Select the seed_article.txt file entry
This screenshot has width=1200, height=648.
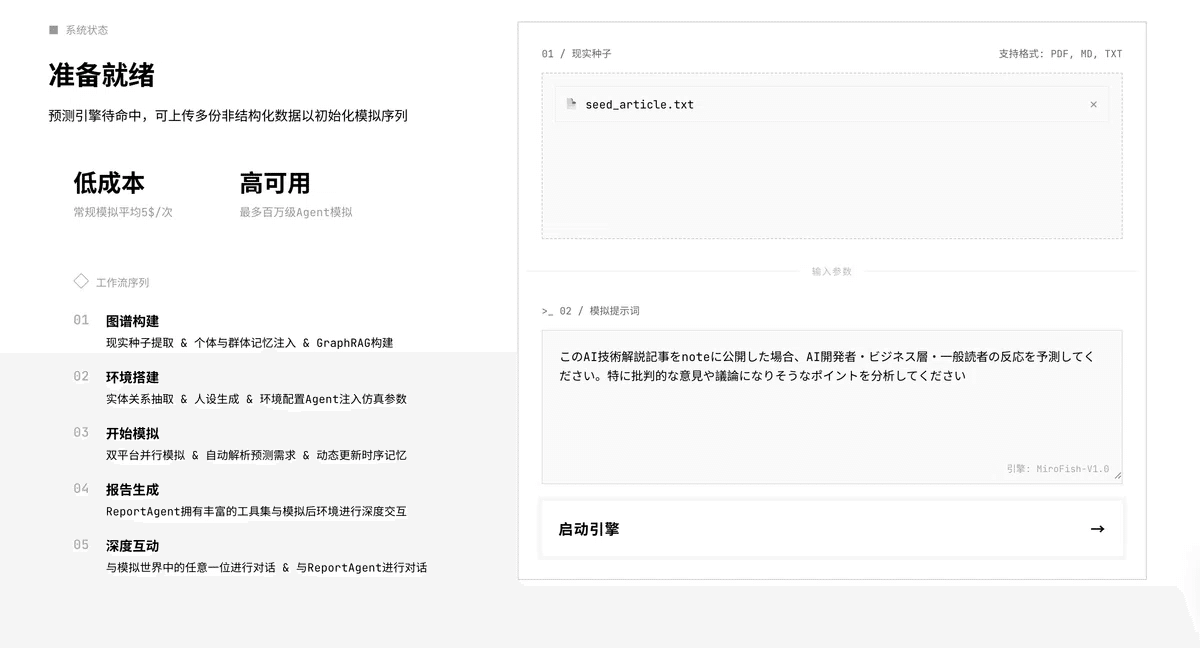pos(639,104)
